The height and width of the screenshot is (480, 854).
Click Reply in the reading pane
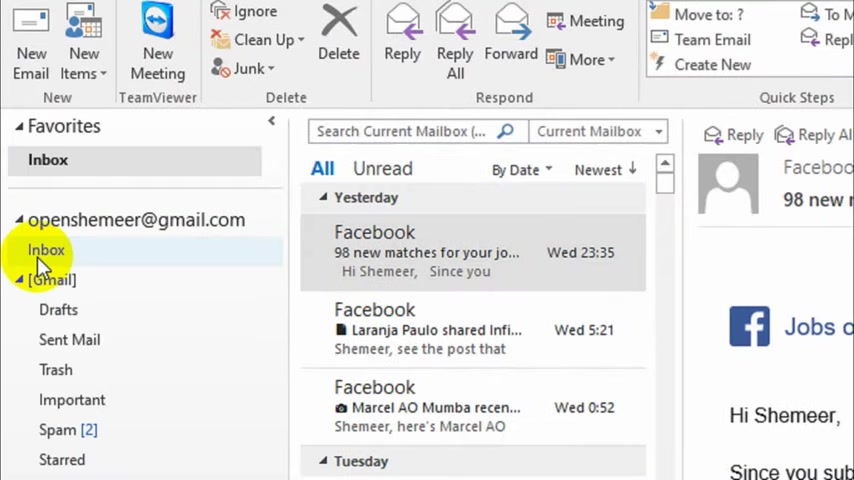pyautogui.click(x=734, y=135)
